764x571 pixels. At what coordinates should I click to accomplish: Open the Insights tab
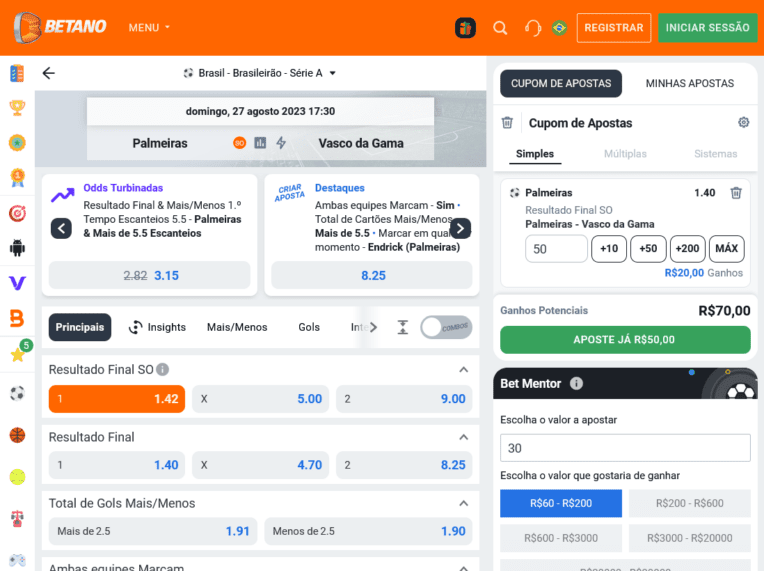tap(157, 327)
